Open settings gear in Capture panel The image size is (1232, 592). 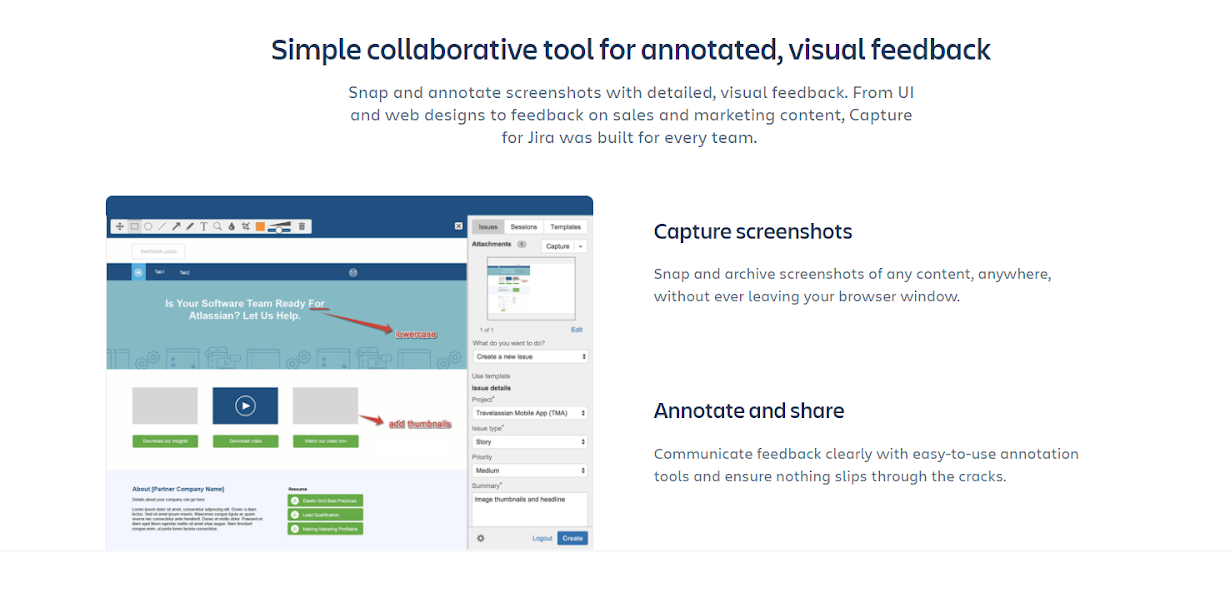click(x=480, y=538)
